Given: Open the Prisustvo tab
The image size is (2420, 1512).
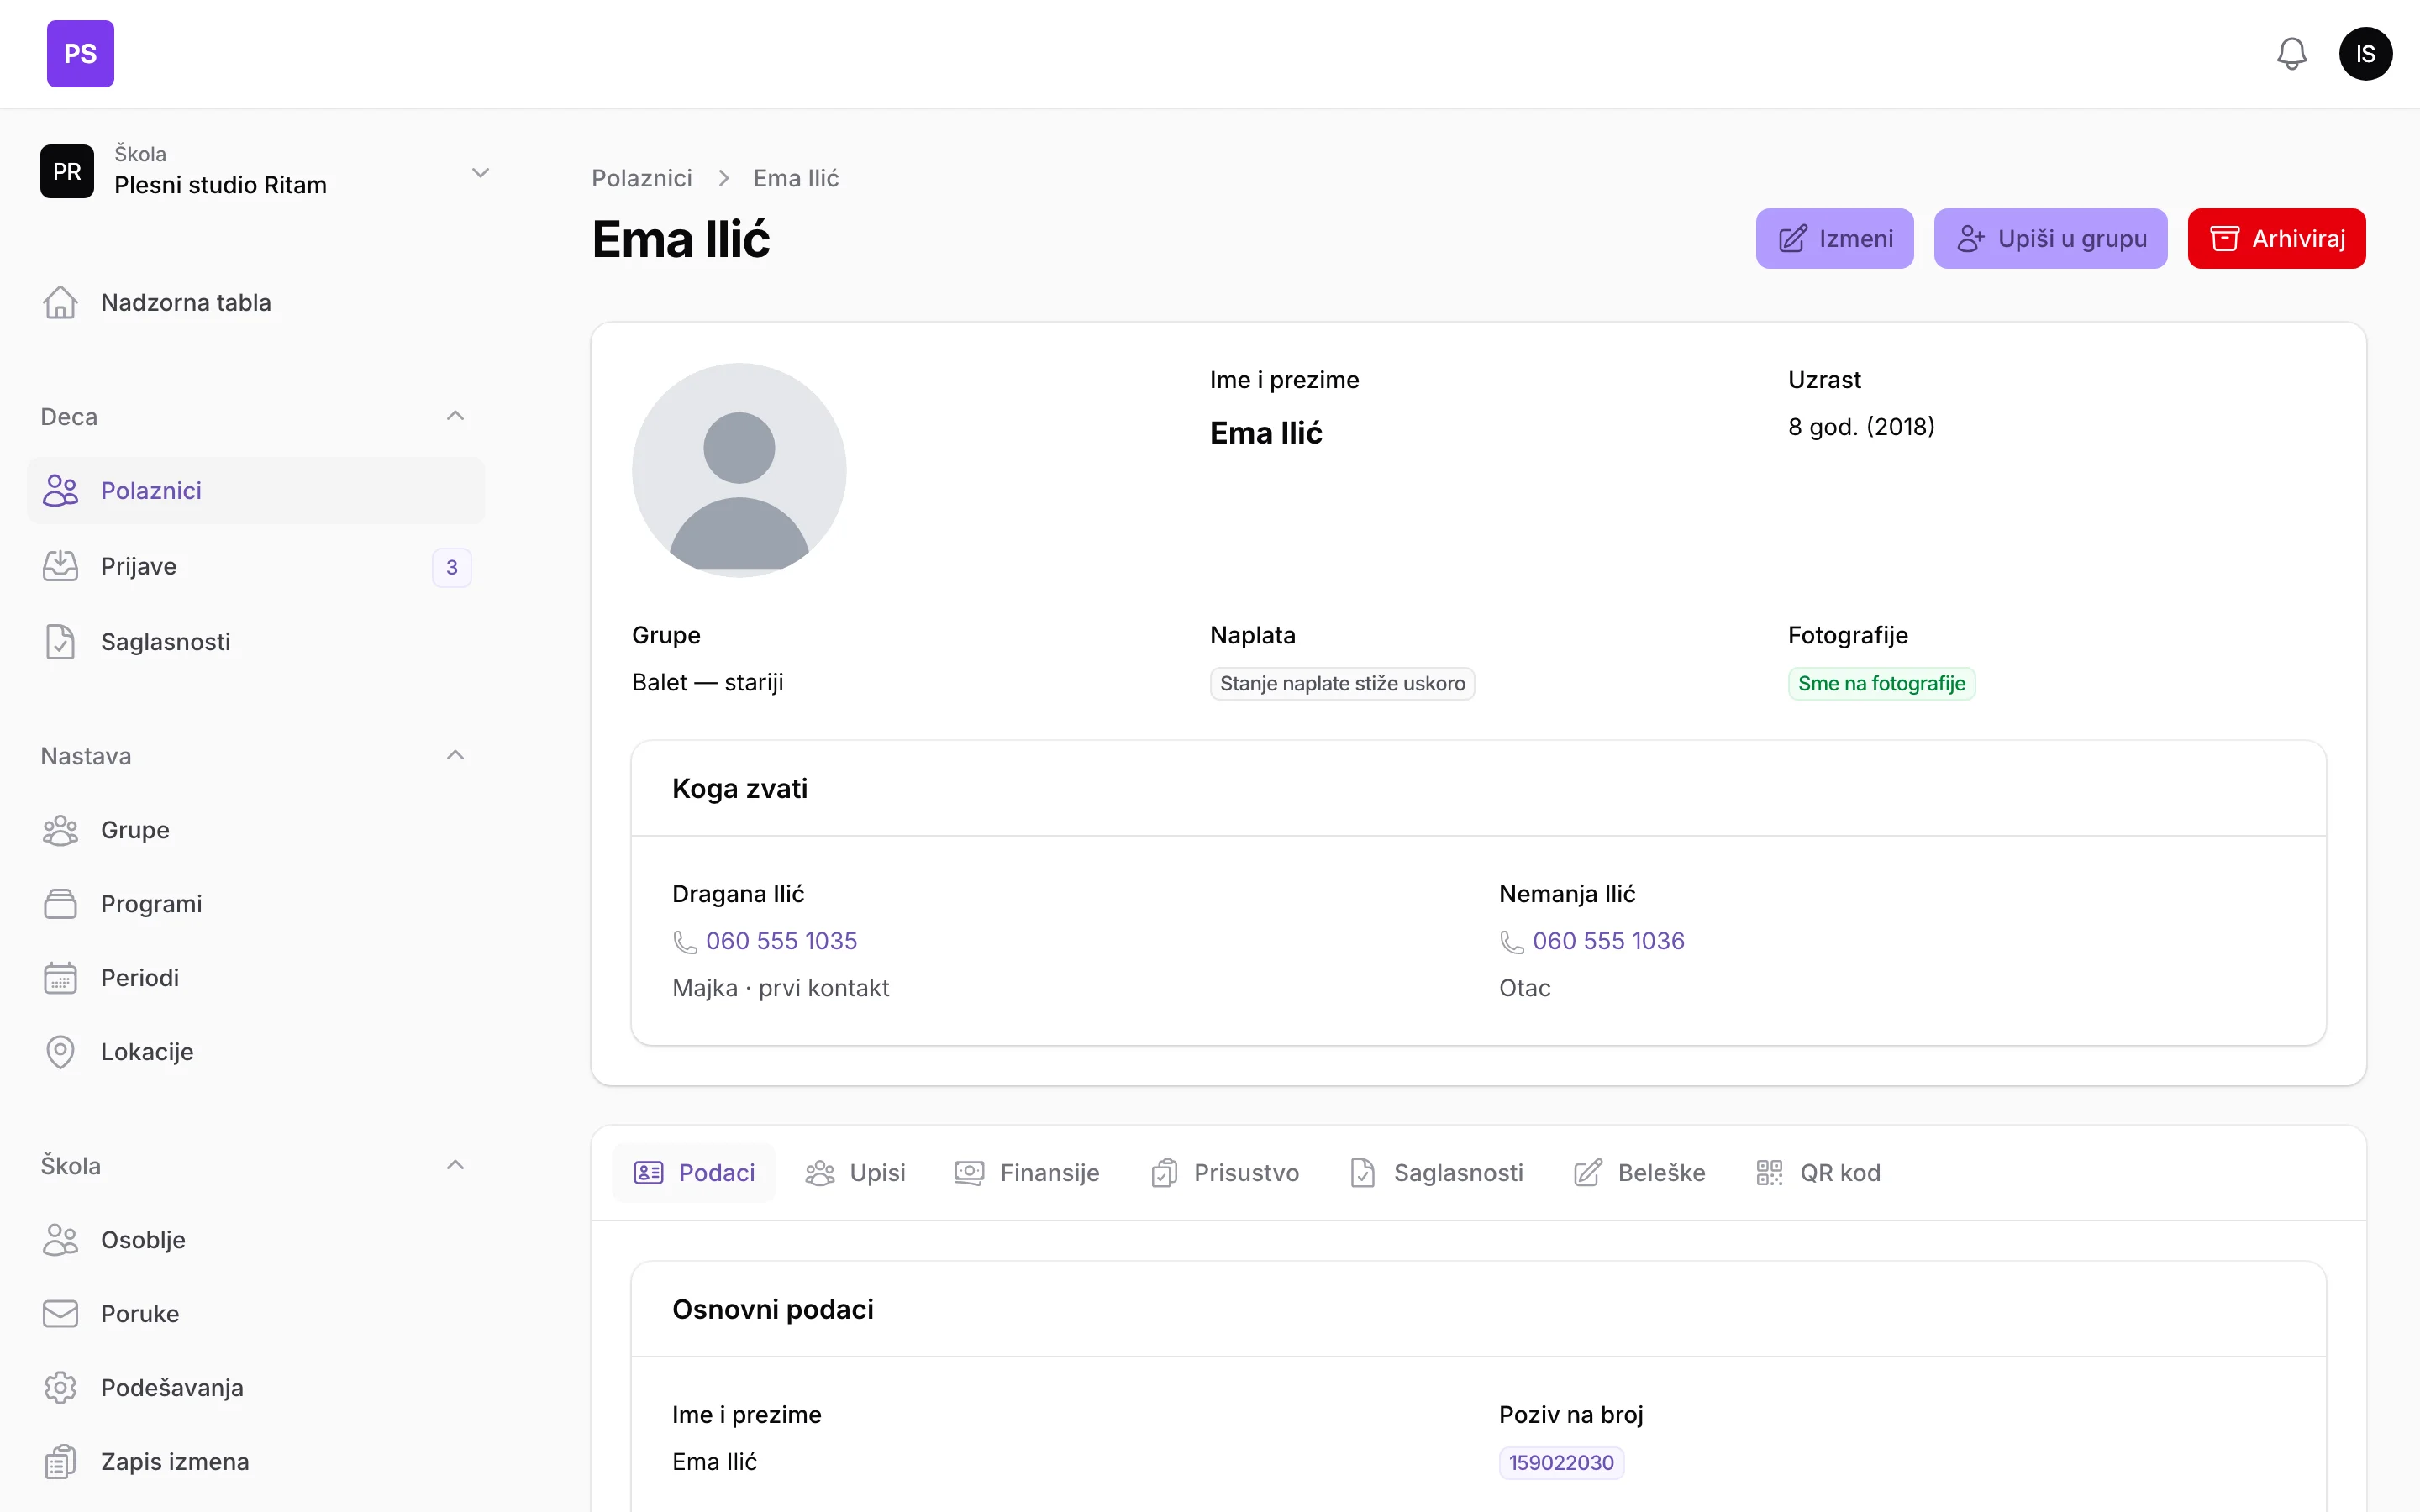Looking at the screenshot, I should click(x=1225, y=1173).
